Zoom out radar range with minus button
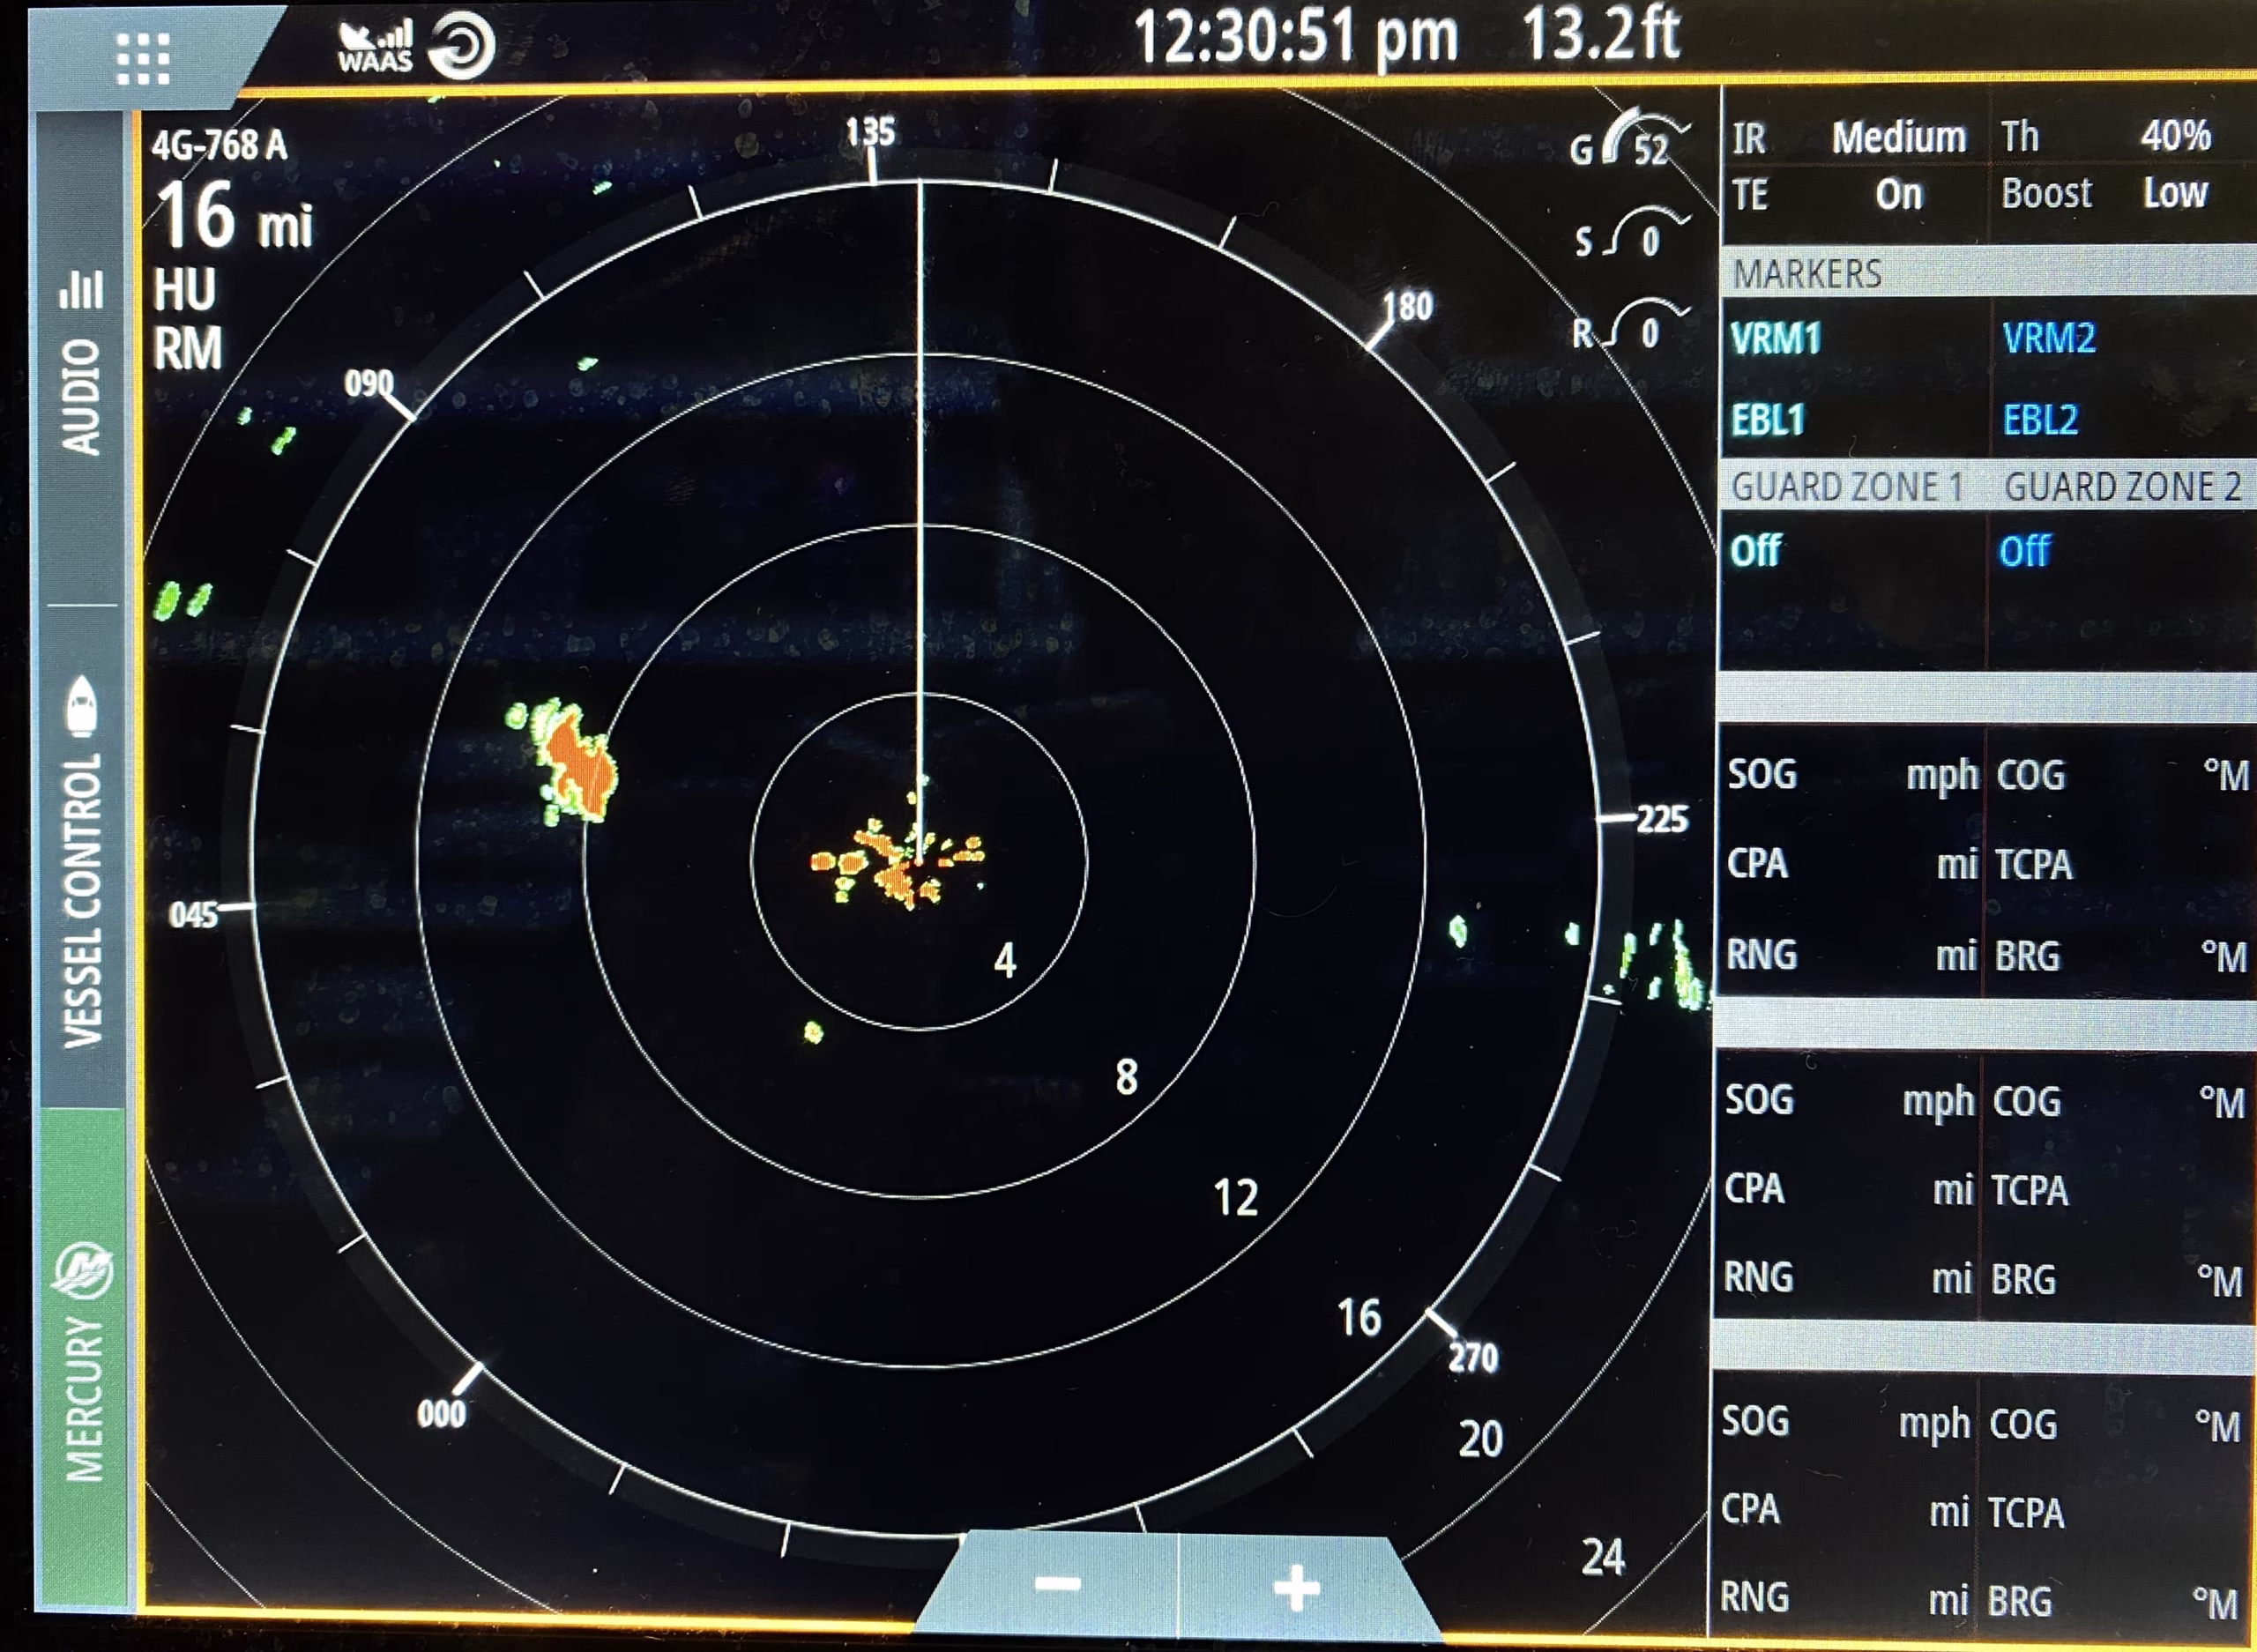This screenshot has width=2257, height=1652. (x=1057, y=1584)
